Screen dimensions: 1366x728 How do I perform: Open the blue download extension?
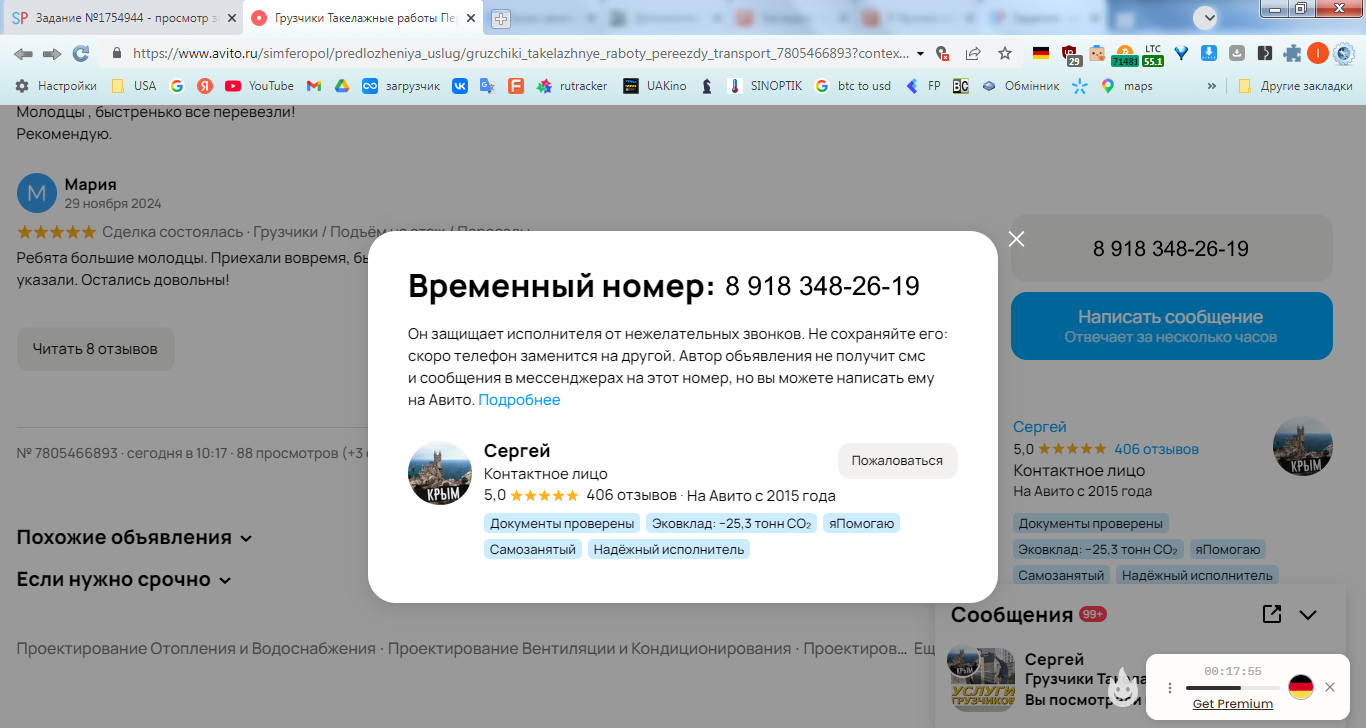point(1209,53)
